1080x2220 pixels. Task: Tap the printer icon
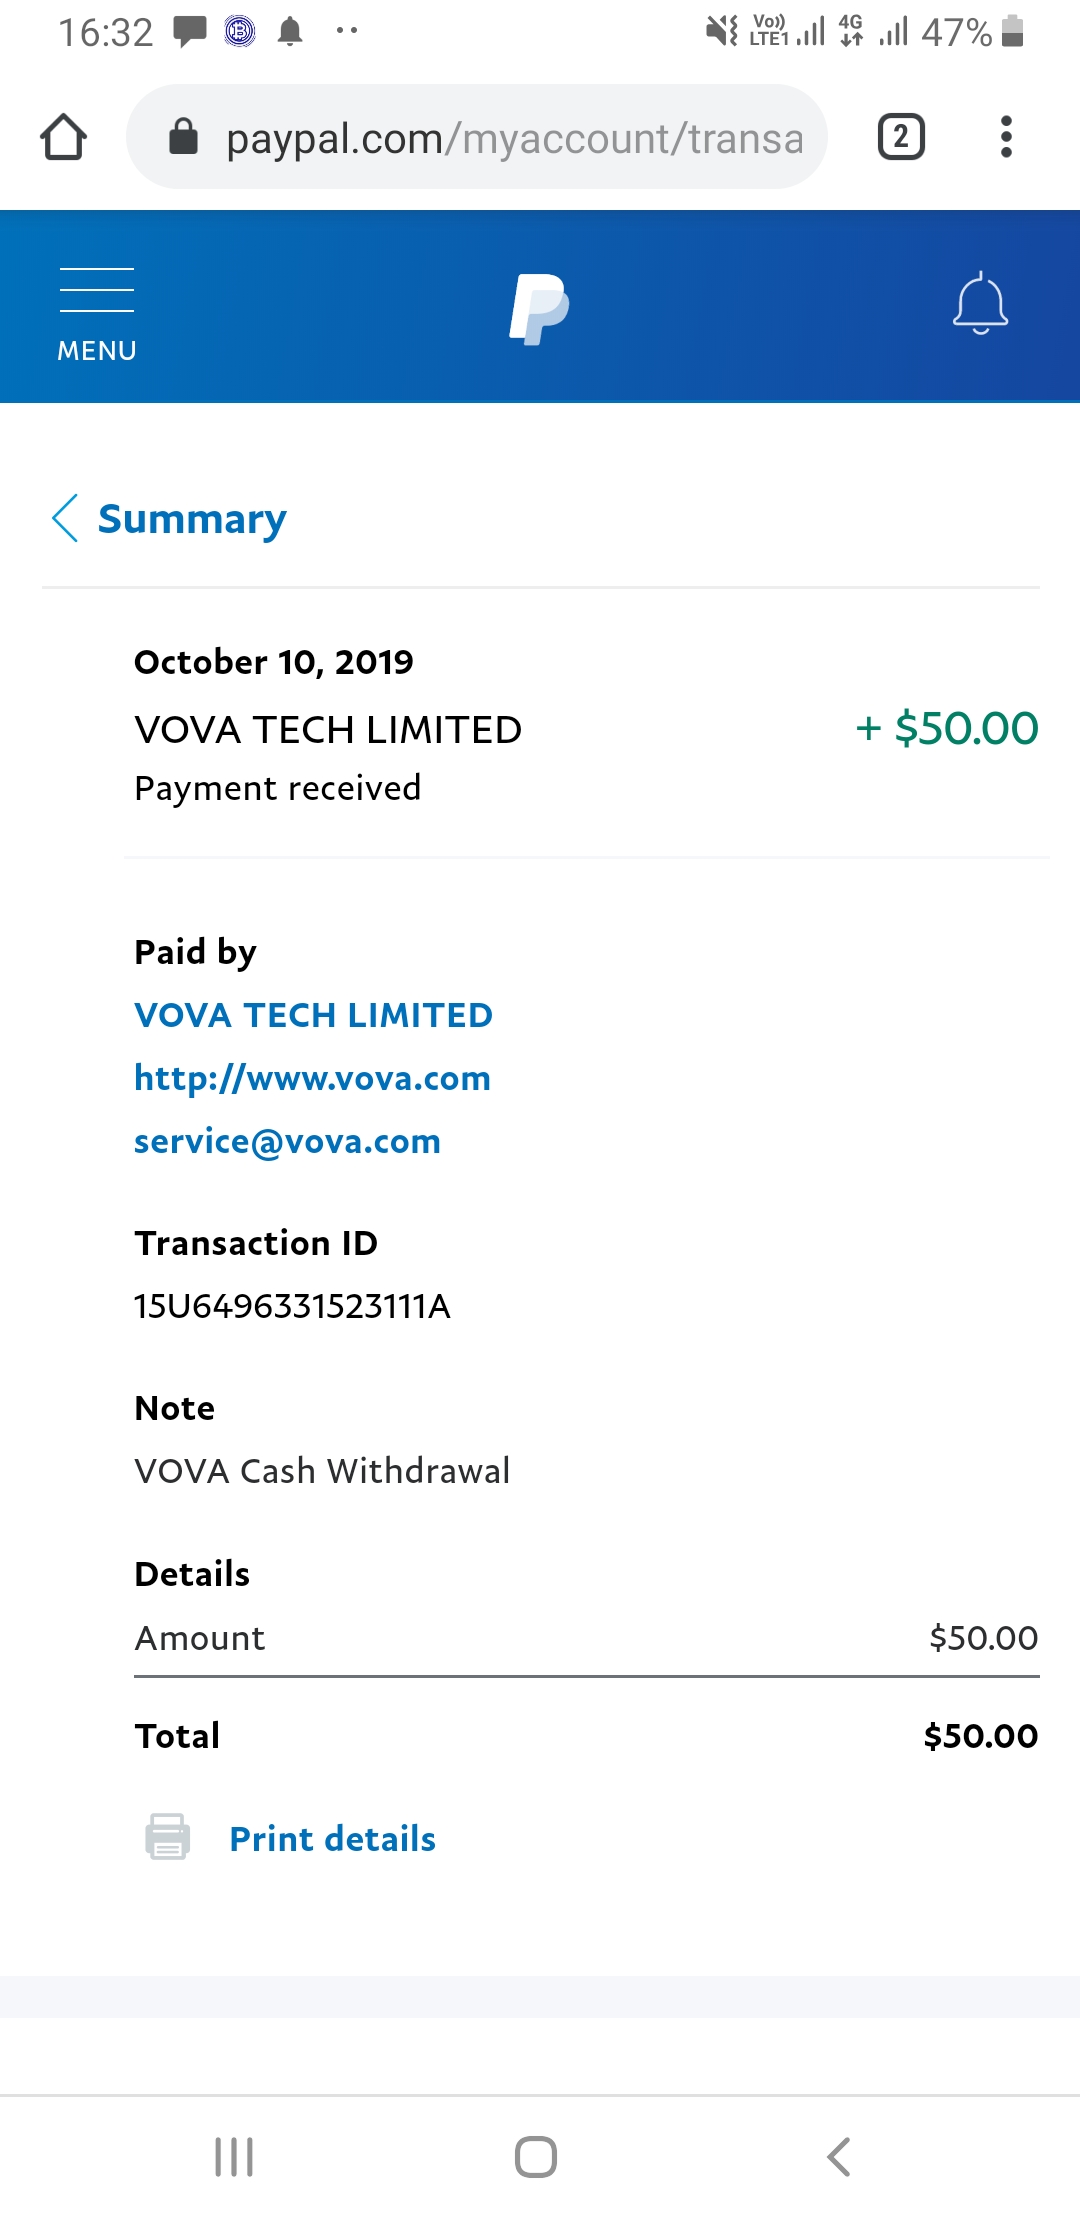[x=168, y=1836]
